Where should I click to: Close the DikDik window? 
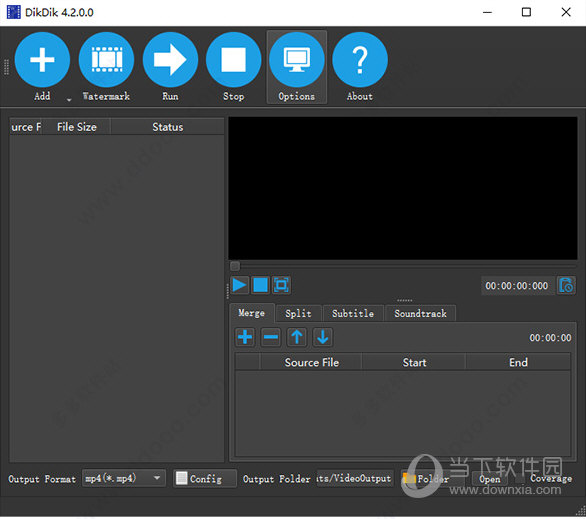(566, 12)
